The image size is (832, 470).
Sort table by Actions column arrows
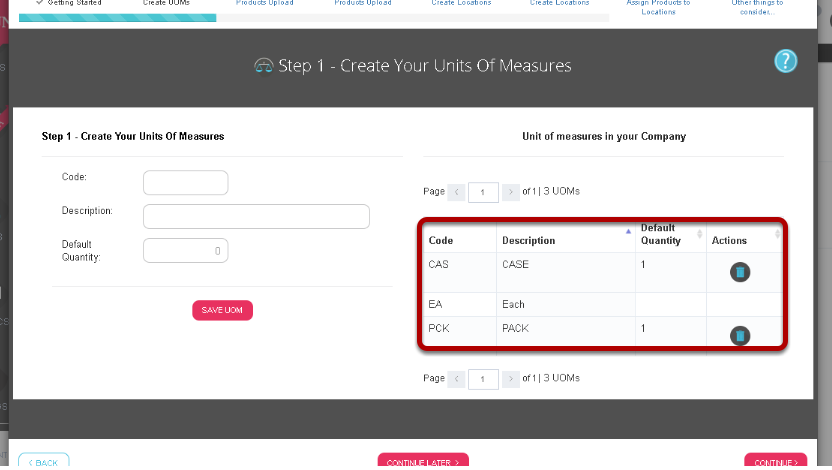tap(777, 234)
